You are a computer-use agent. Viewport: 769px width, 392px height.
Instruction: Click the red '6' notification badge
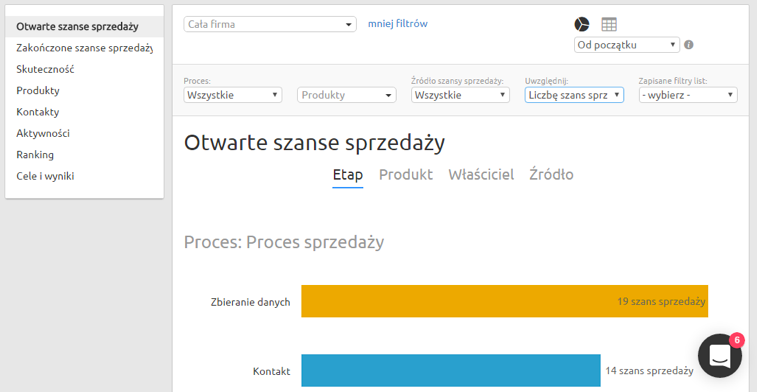(x=737, y=340)
